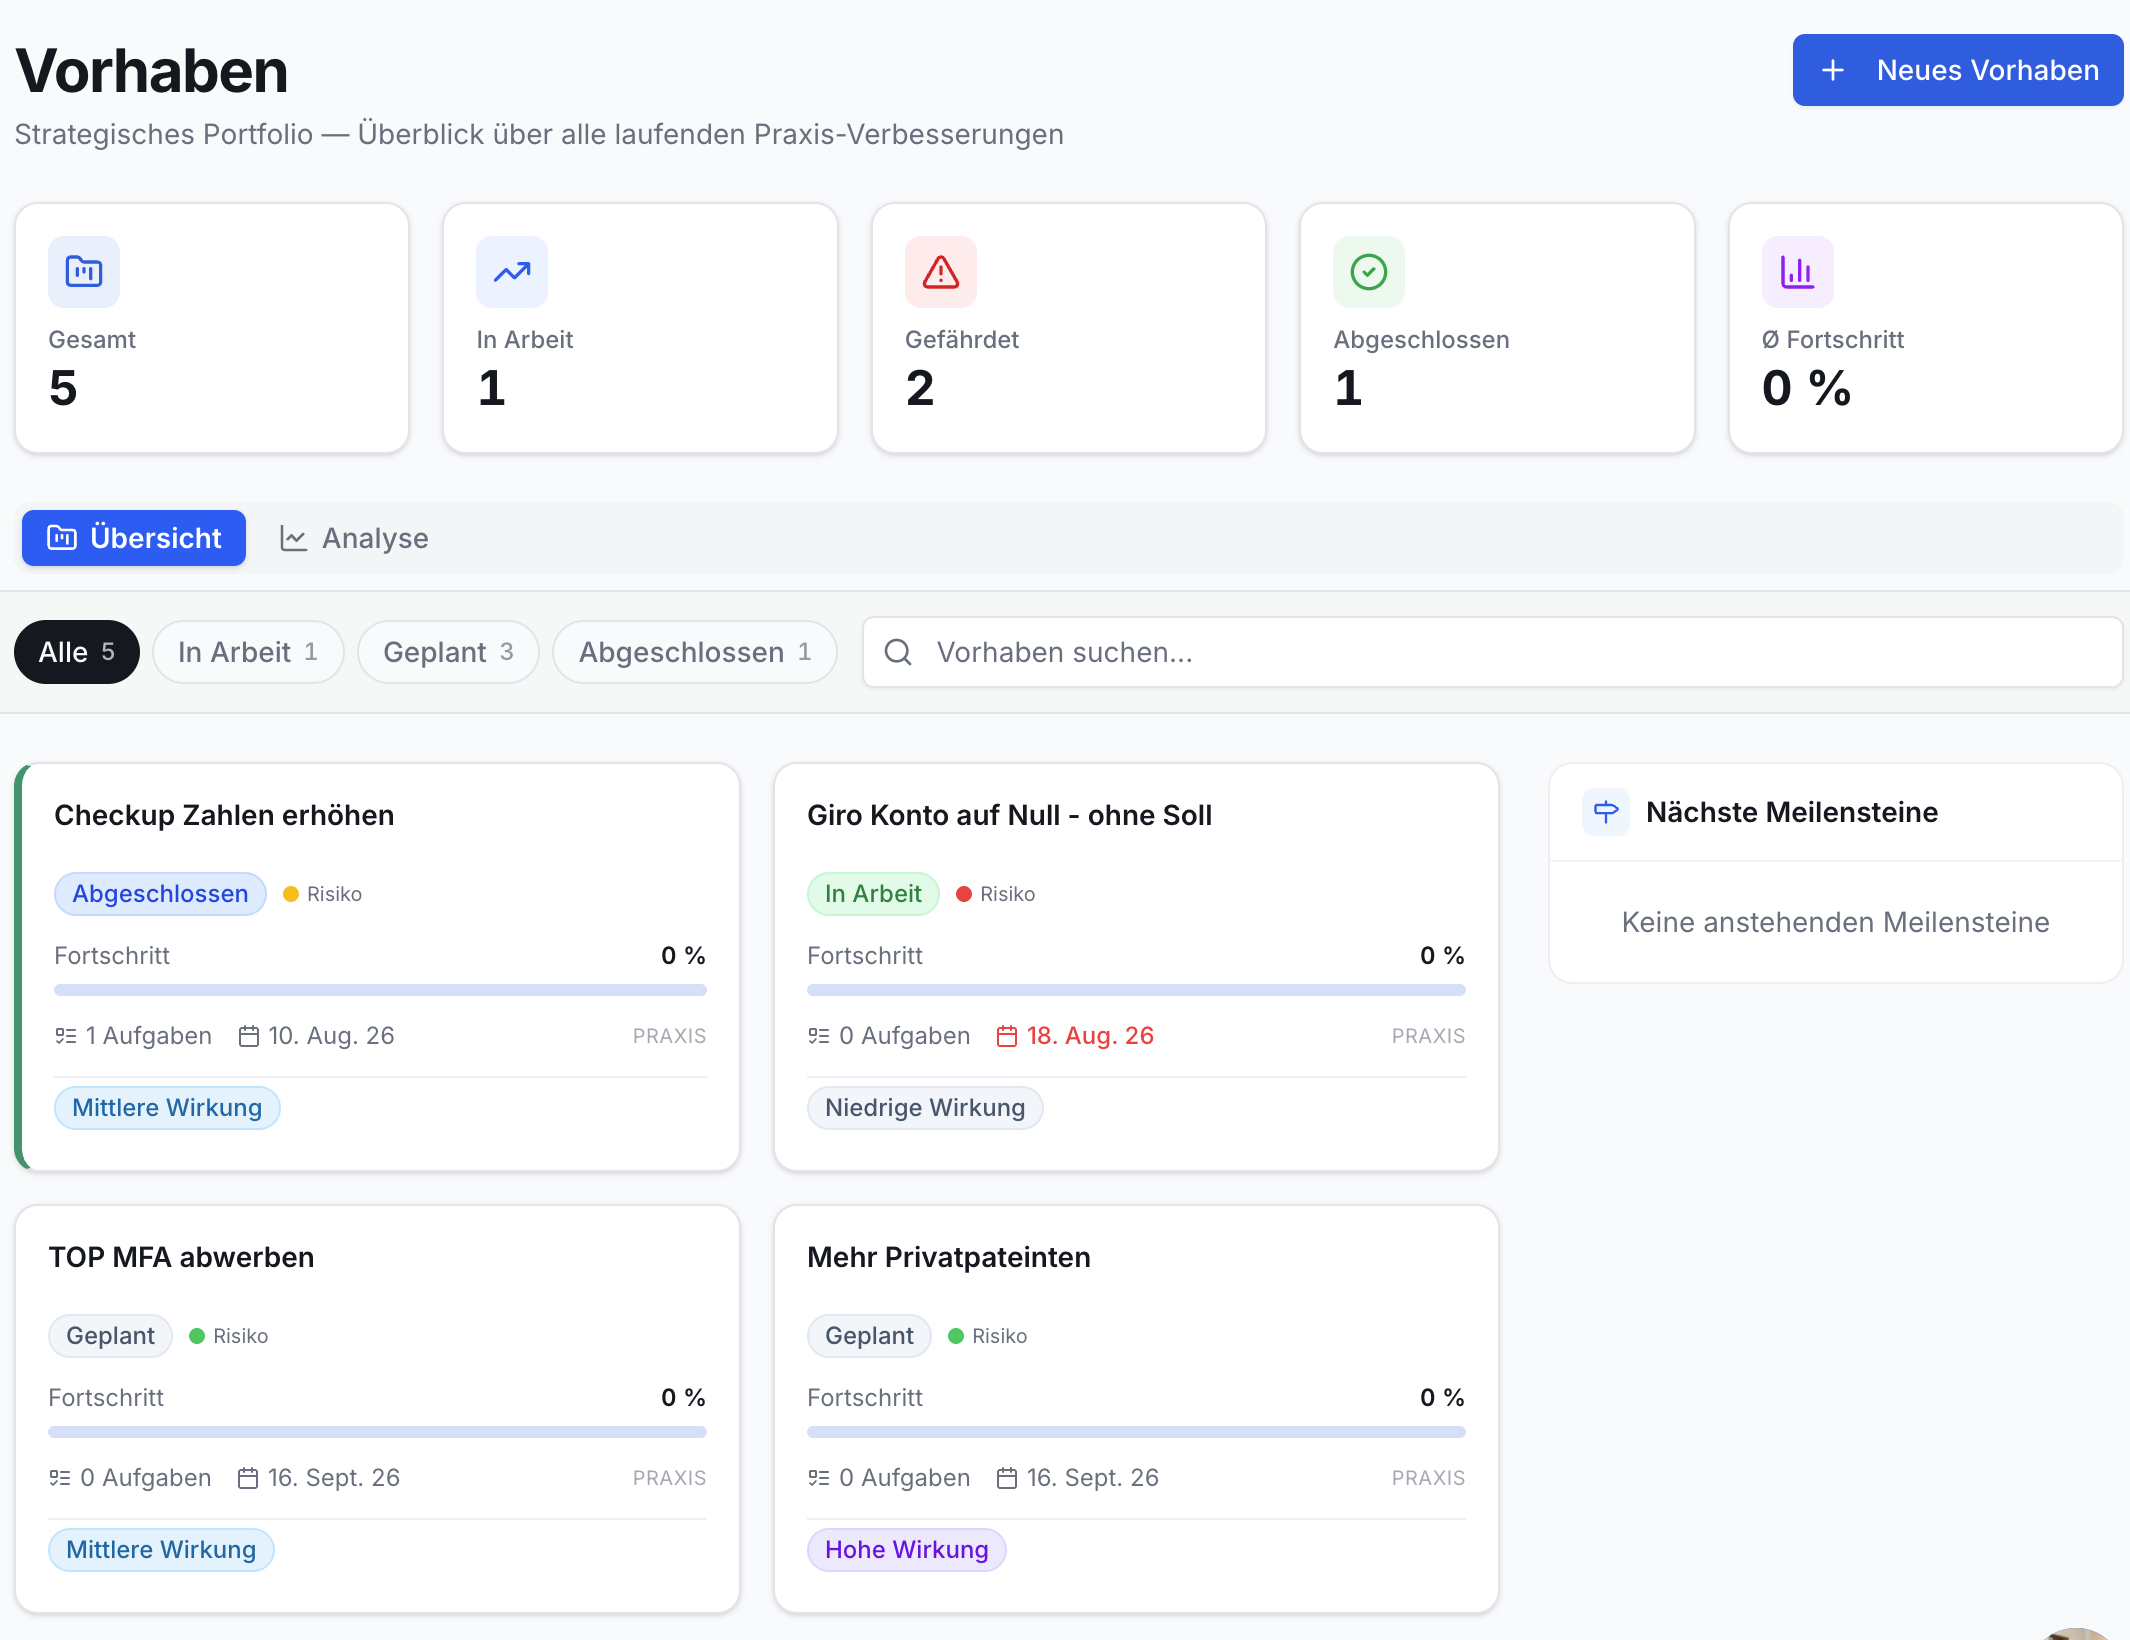
Task: Click the Gefährdet warning triangle icon
Action: 941,272
